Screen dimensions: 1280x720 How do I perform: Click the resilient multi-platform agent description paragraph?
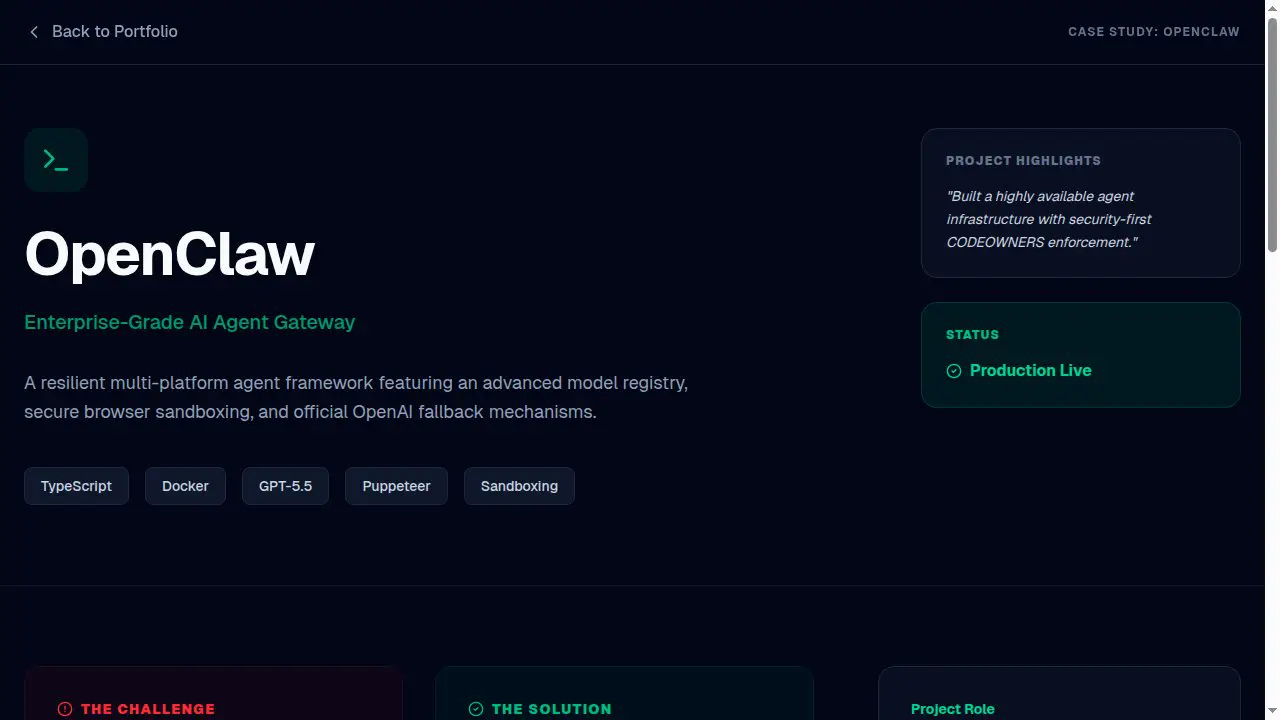[356, 397]
